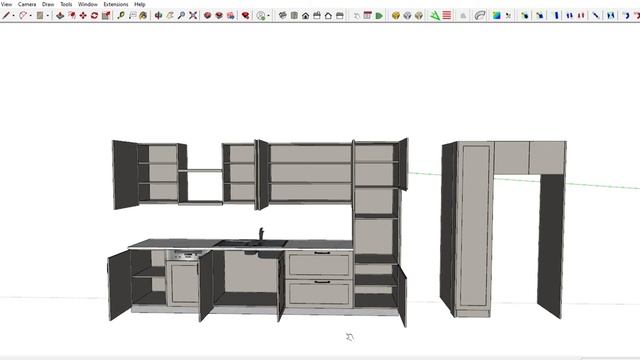
Task: Select the Rotate tool
Action: [94, 16]
